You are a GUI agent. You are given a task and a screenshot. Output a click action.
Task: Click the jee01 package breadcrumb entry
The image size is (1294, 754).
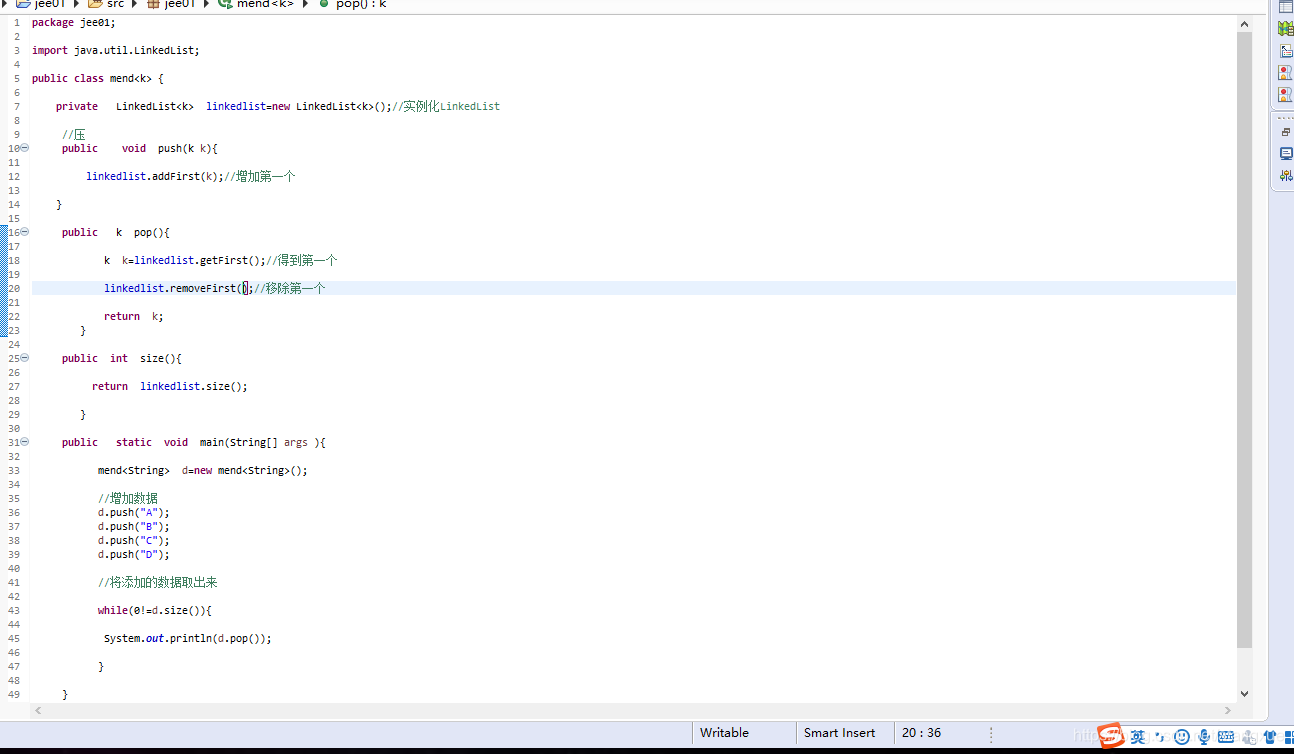[170, 4]
